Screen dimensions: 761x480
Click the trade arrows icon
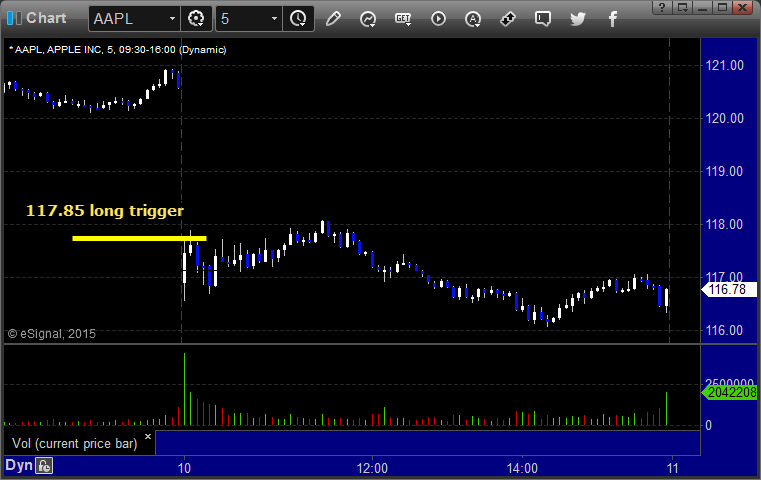click(x=508, y=19)
